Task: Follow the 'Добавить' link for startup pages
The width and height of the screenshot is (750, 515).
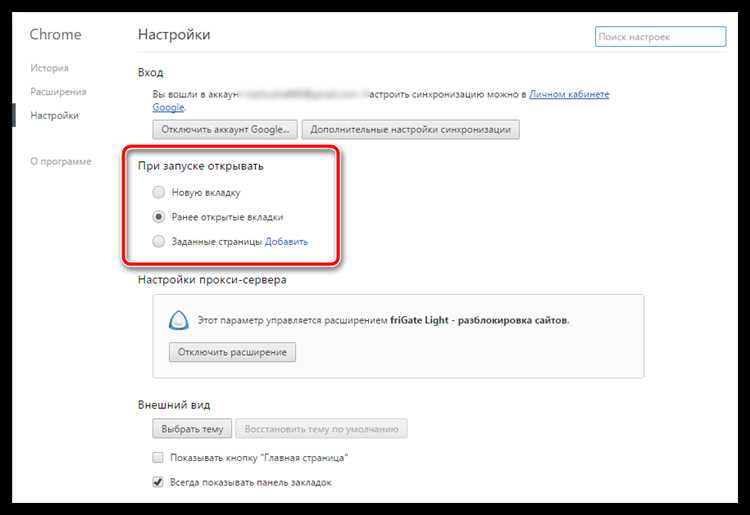Action: point(286,242)
